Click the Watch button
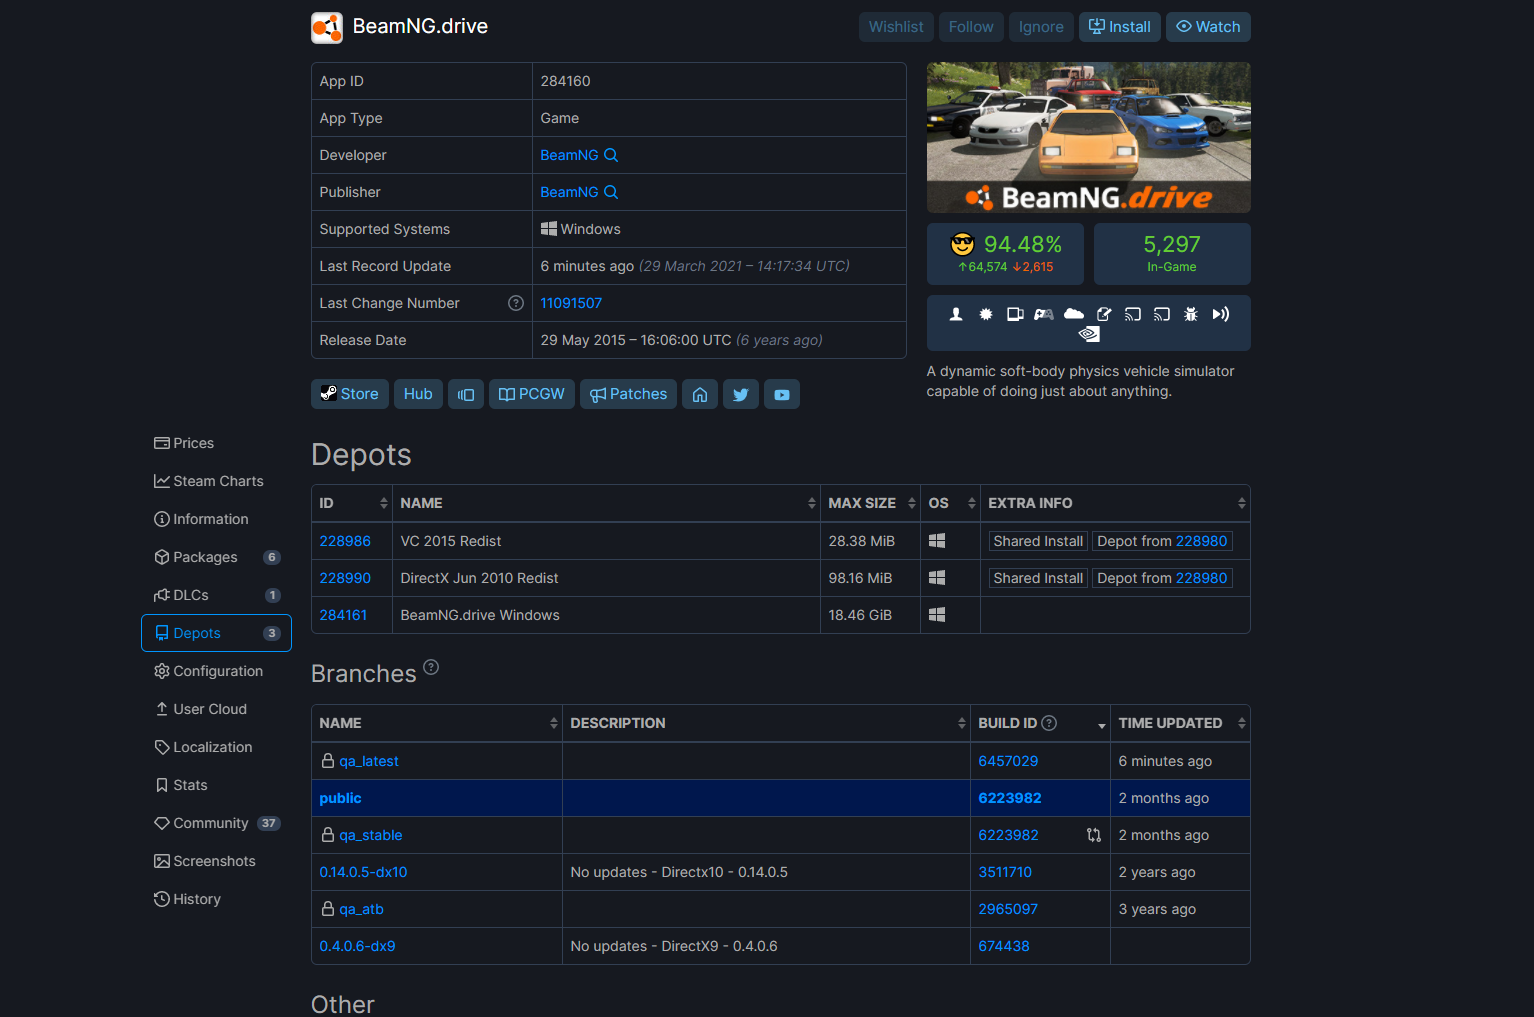 click(1208, 27)
